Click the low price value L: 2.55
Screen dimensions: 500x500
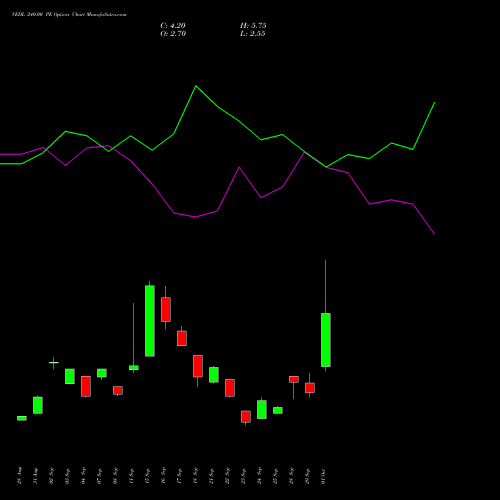252,34
